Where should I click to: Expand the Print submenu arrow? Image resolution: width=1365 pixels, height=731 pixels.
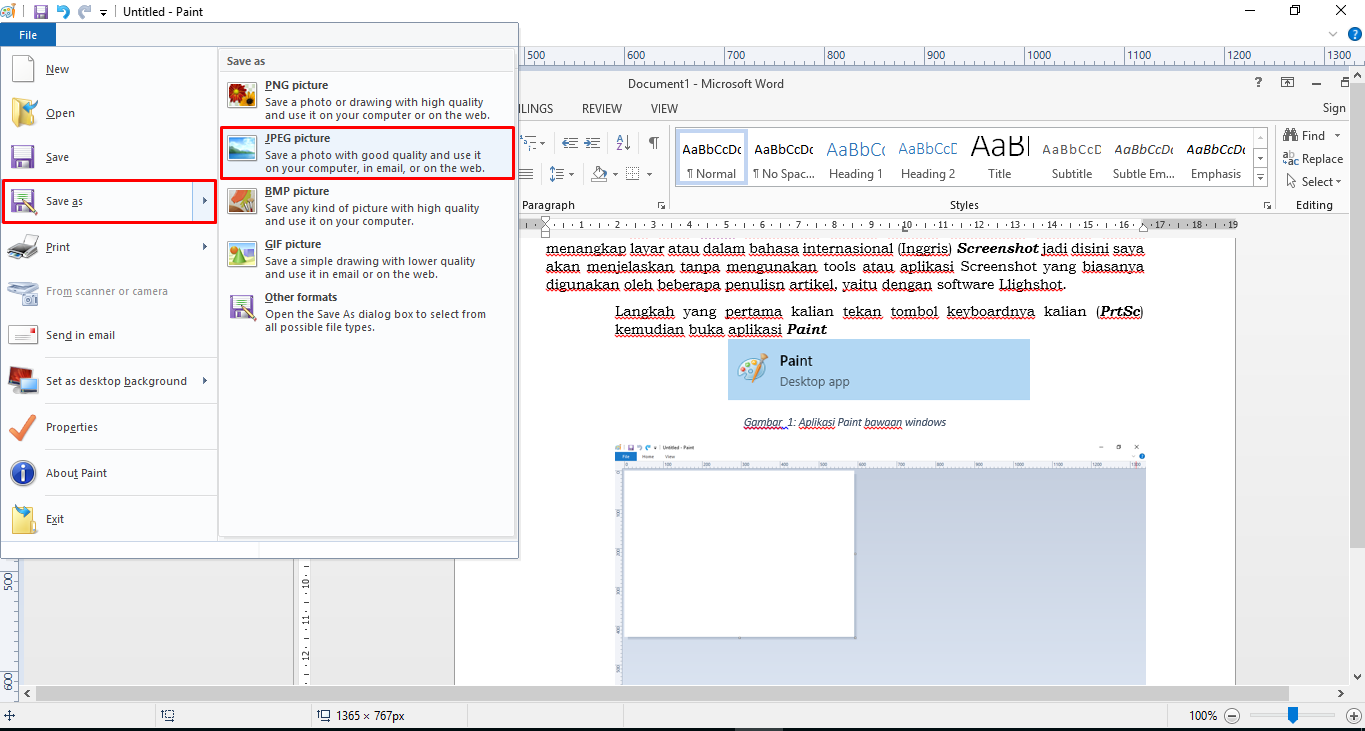pos(204,247)
